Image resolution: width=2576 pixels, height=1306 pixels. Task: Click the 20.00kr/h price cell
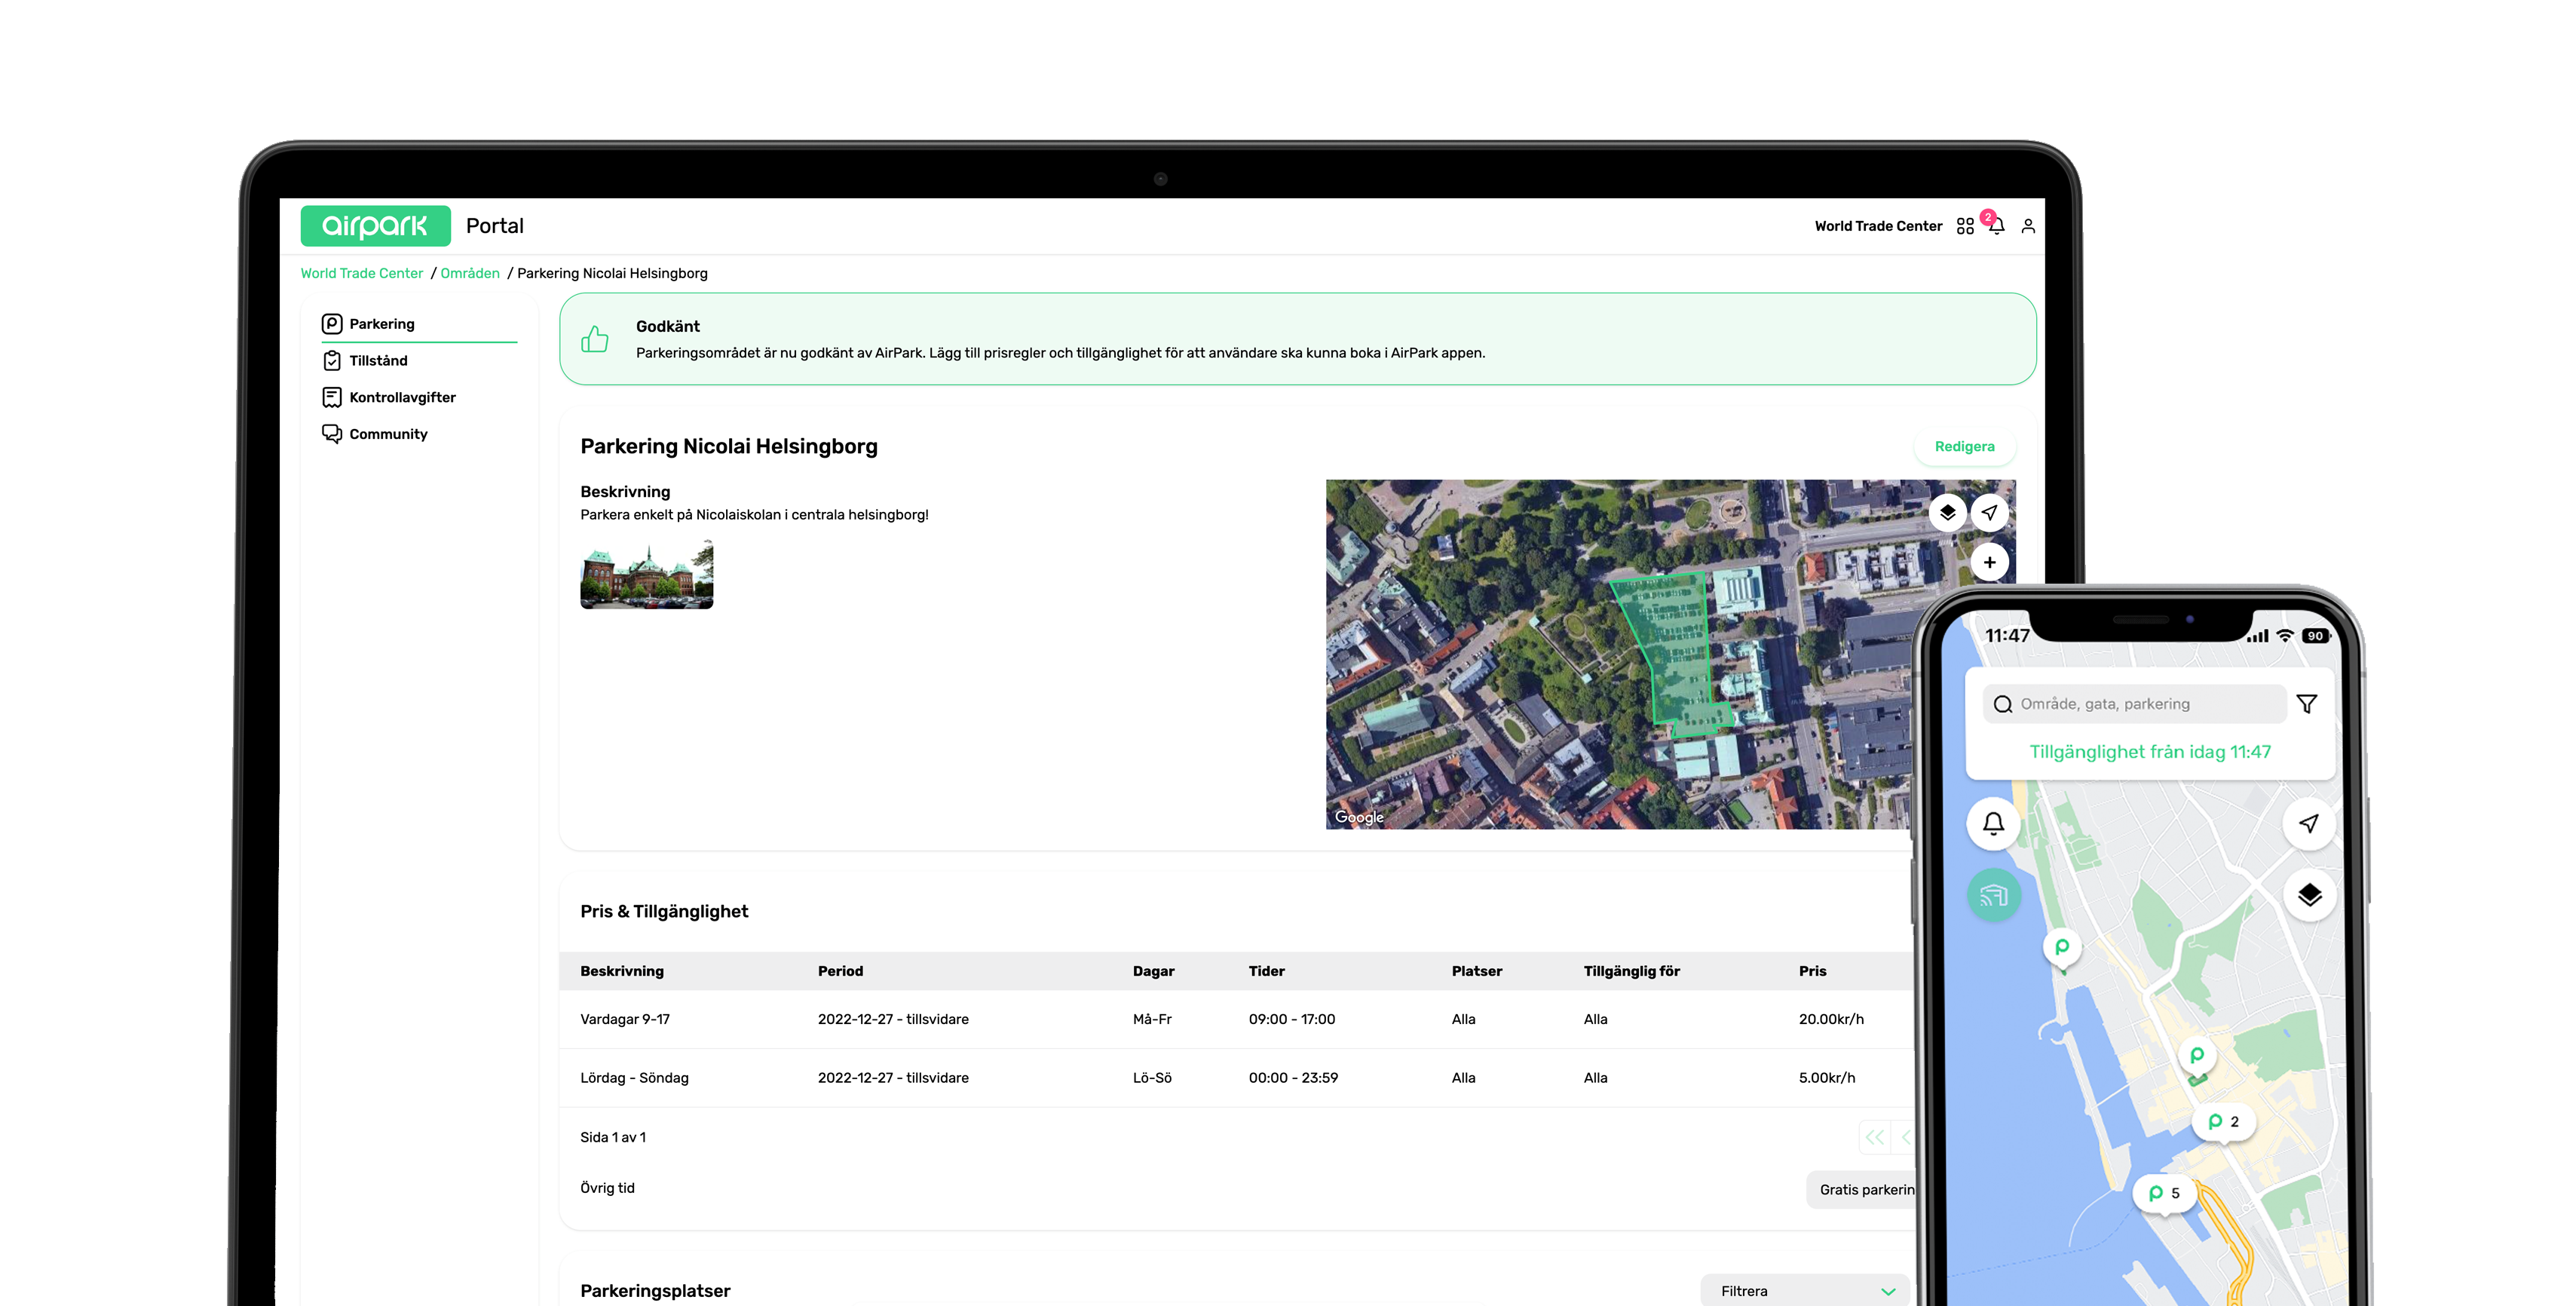(1831, 1019)
